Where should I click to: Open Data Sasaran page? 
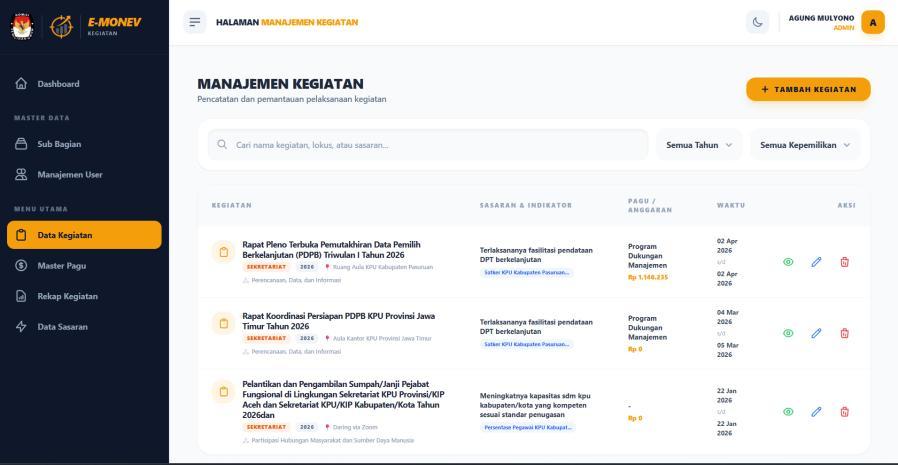pos(62,327)
